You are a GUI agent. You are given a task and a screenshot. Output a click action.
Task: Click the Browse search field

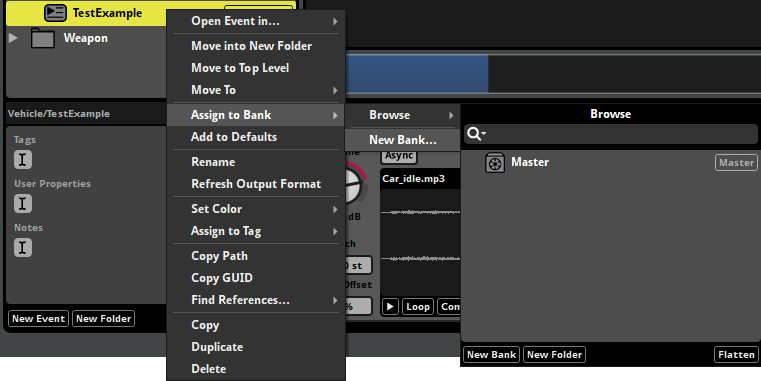[611, 134]
